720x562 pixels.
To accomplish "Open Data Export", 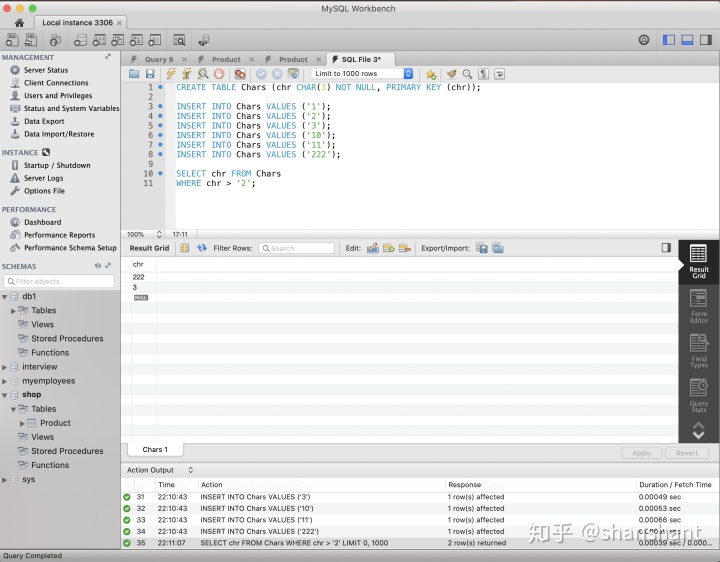I will click(x=44, y=121).
